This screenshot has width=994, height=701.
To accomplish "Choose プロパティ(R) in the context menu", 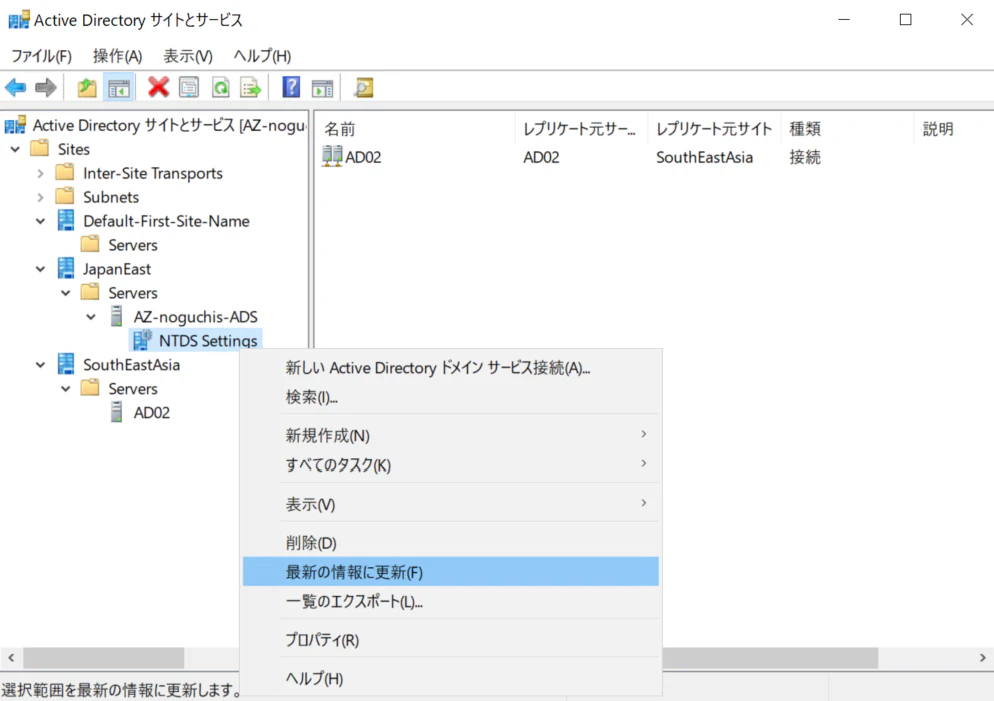I will pos(451,640).
